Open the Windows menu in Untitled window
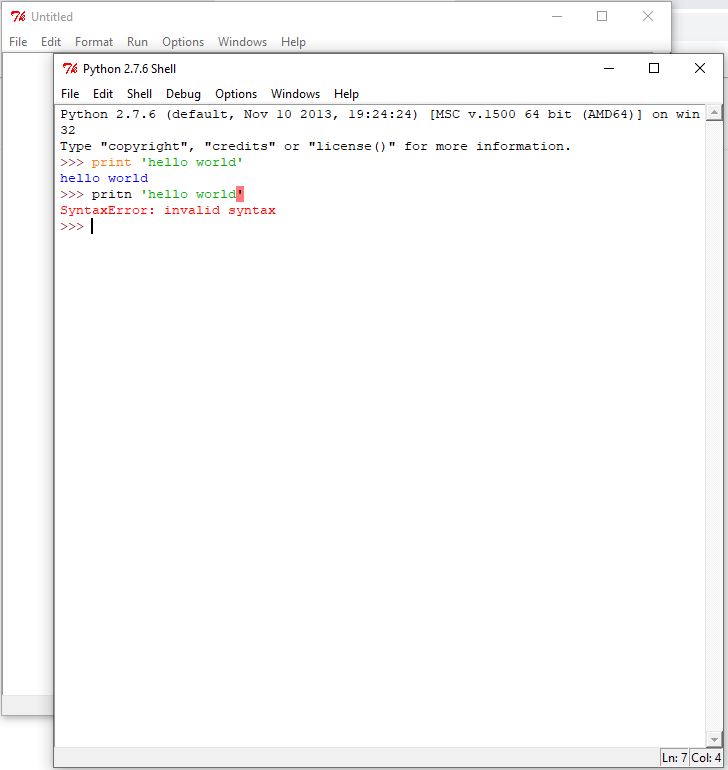The image size is (728, 770). (243, 42)
